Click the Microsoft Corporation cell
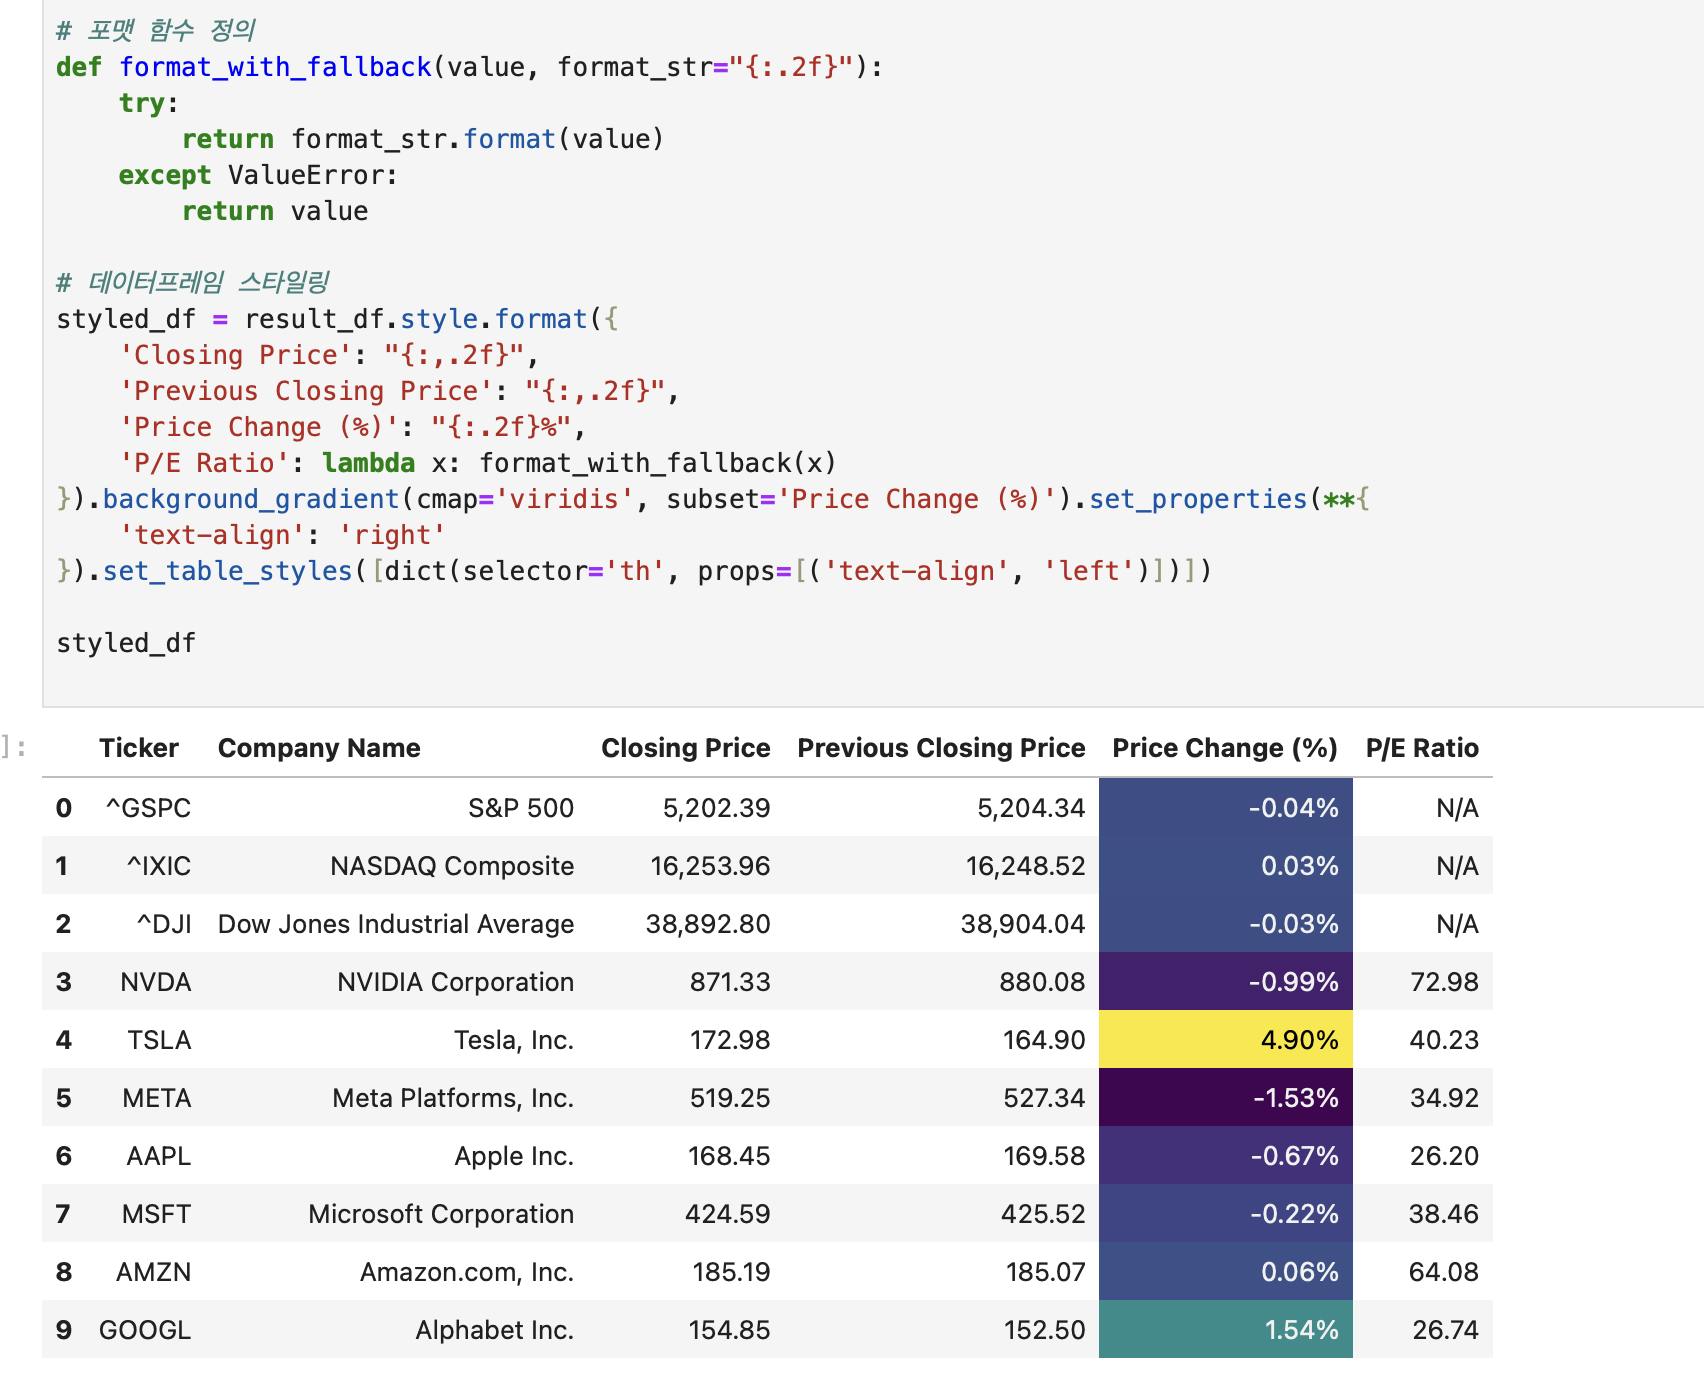This screenshot has width=1704, height=1386. pos(441,1214)
